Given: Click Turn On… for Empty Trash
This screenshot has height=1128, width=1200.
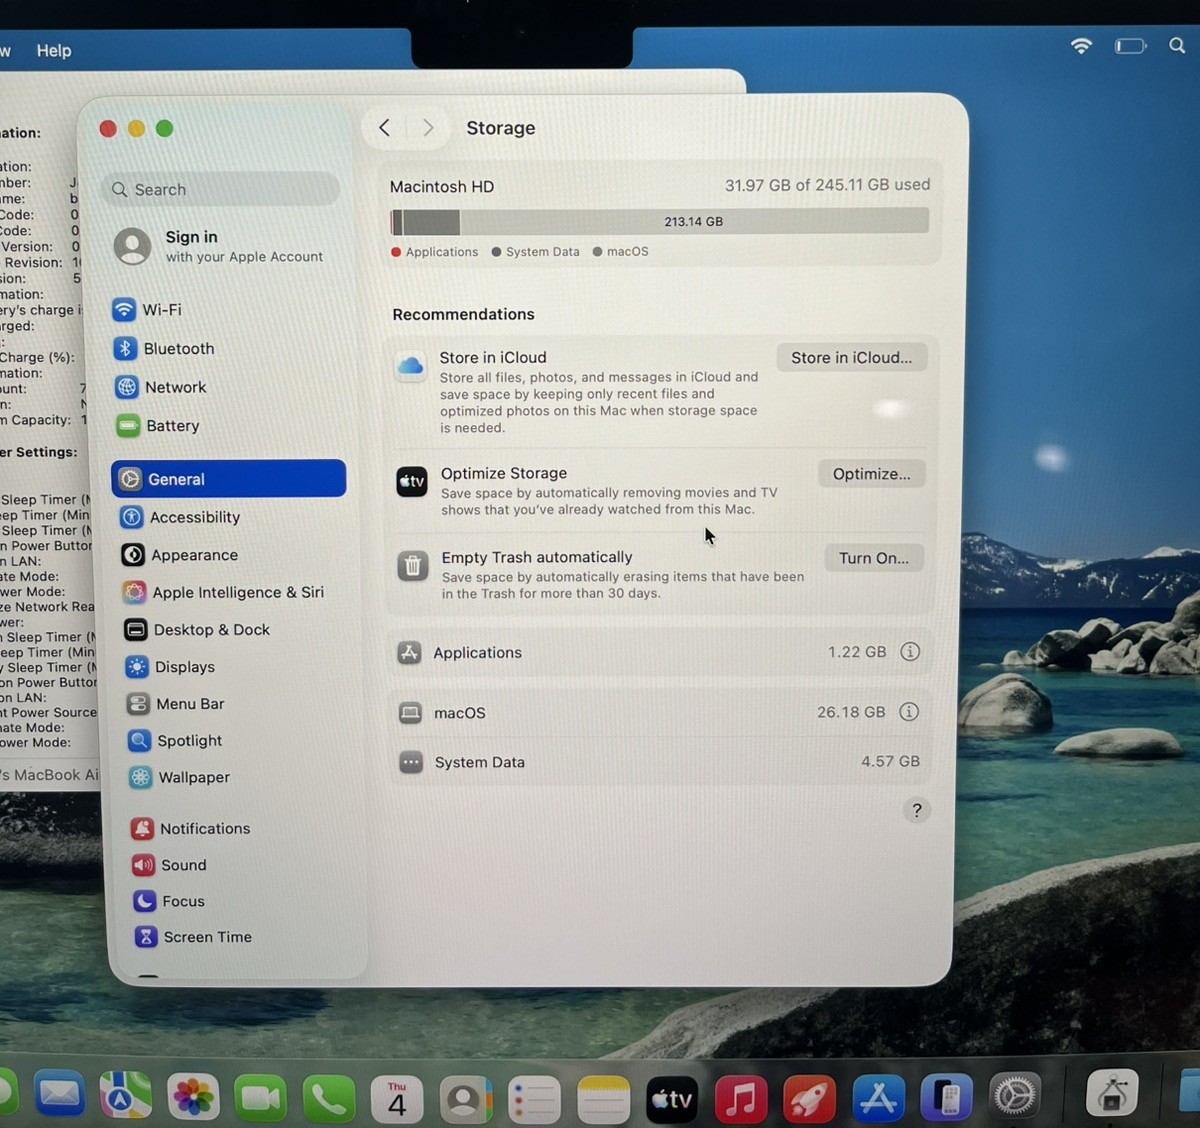Looking at the screenshot, I should pos(874,558).
